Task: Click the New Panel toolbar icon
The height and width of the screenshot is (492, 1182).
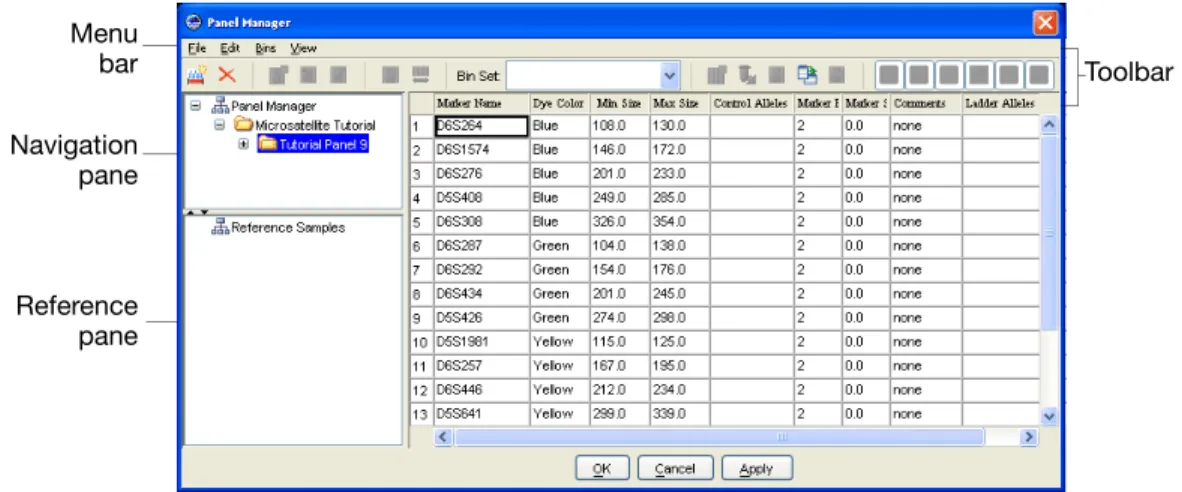Action: 197,75
